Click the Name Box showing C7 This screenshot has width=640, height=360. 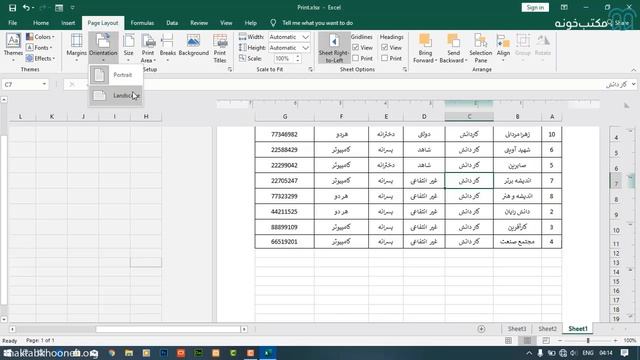[x=21, y=84]
